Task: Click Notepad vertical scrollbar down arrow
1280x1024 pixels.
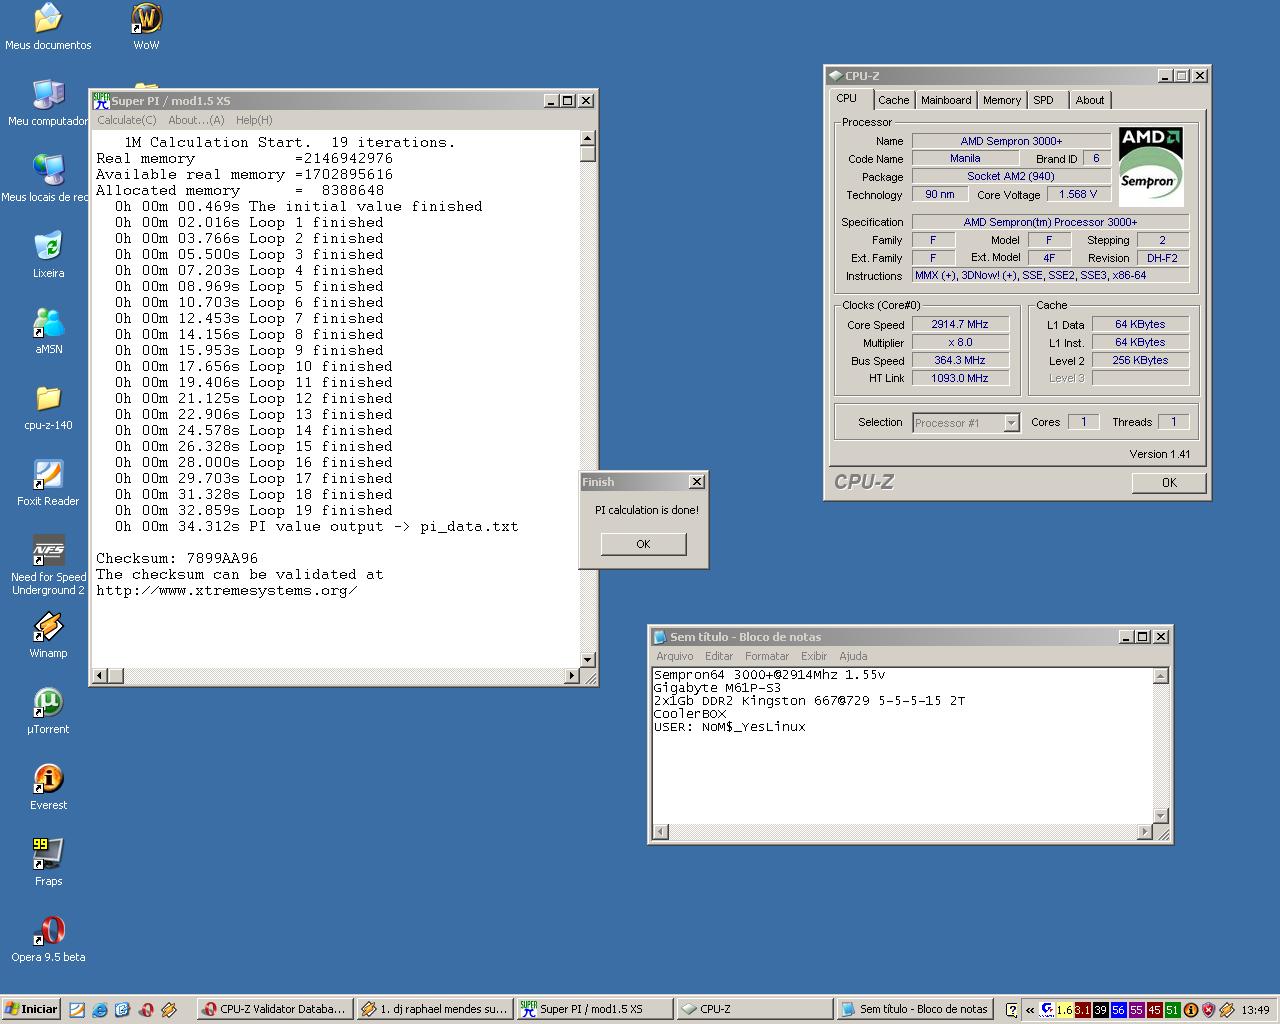Action: tap(1160, 816)
